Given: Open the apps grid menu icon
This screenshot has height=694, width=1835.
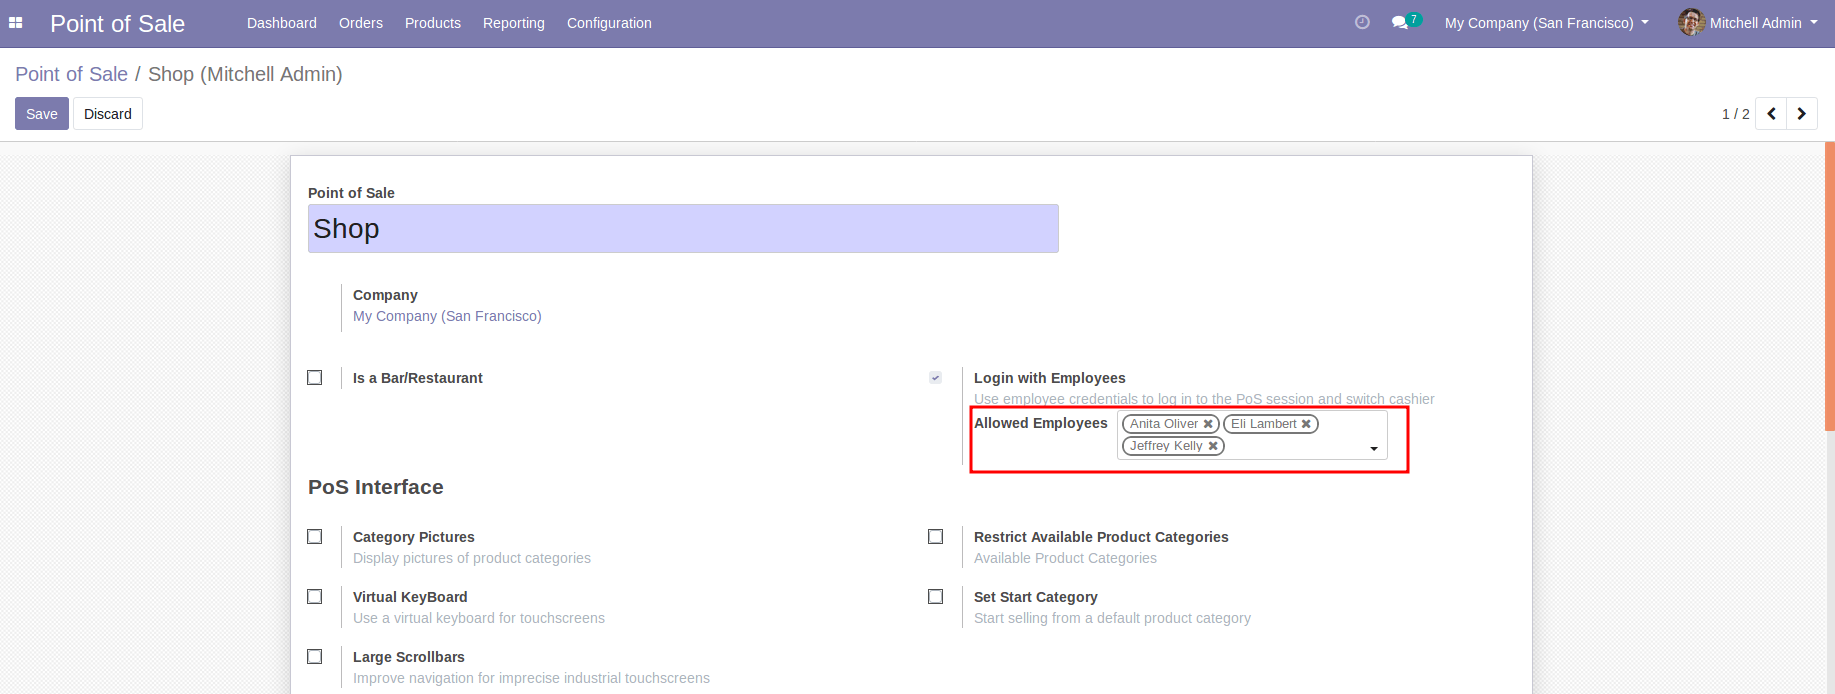Looking at the screenshot, I should (15, 22).
